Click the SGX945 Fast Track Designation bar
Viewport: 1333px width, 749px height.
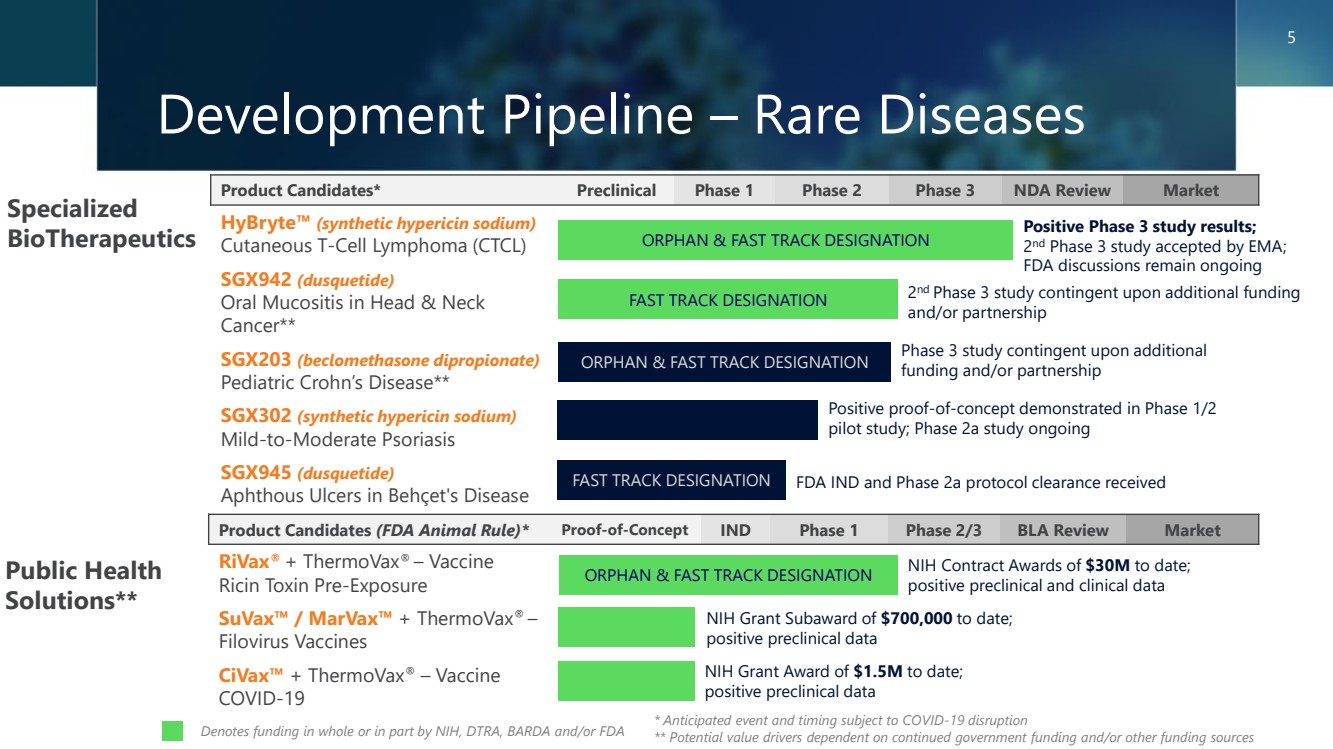pyautogui.click(x=671, y=481)
